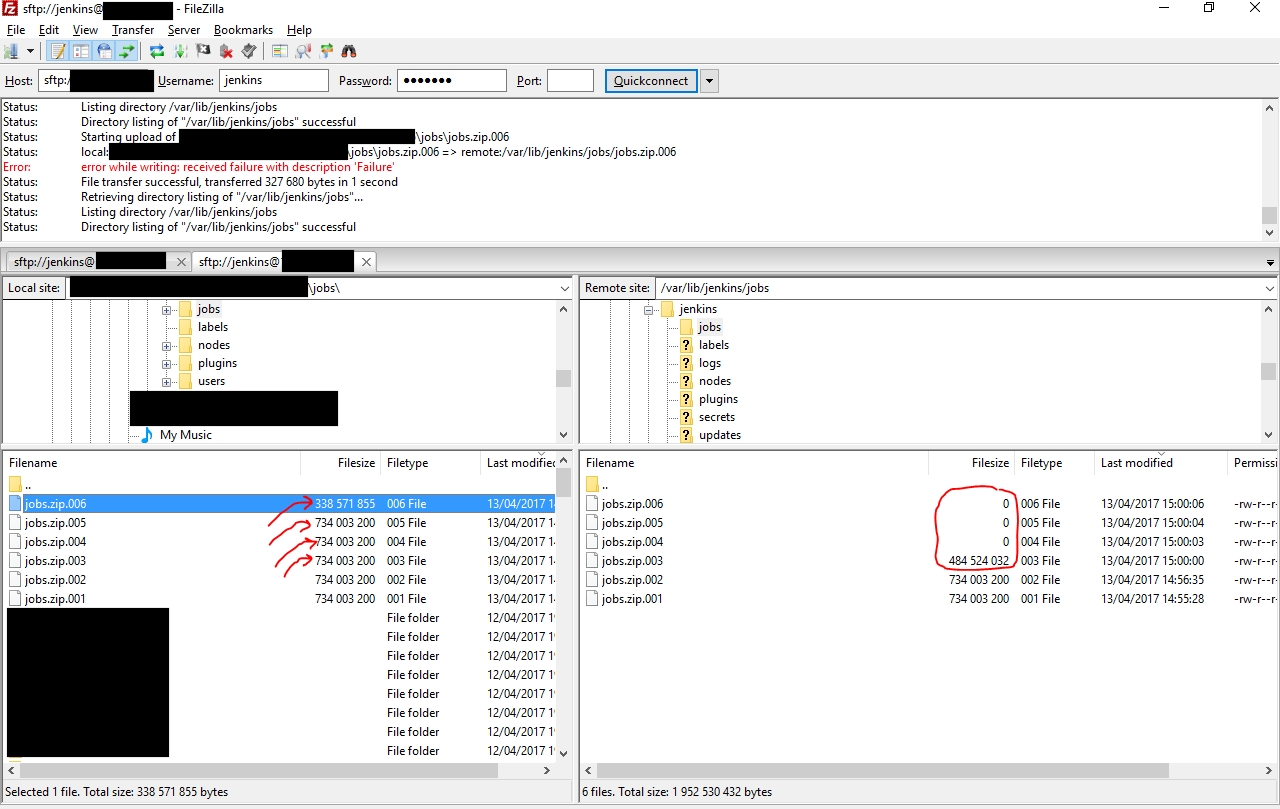Toggle the remote directory tree display
The image size is (1280, 809).
(x=104, y=51)
